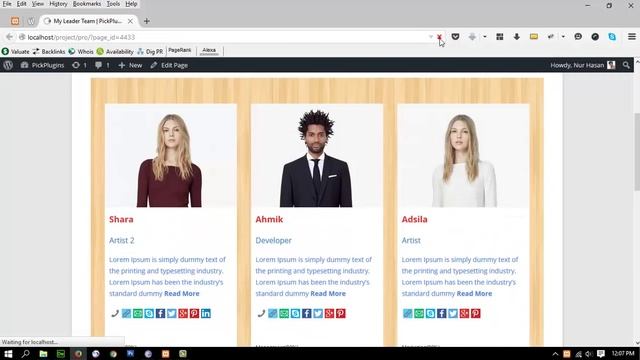
Task: Open the File menu
Action: point(7,4)
